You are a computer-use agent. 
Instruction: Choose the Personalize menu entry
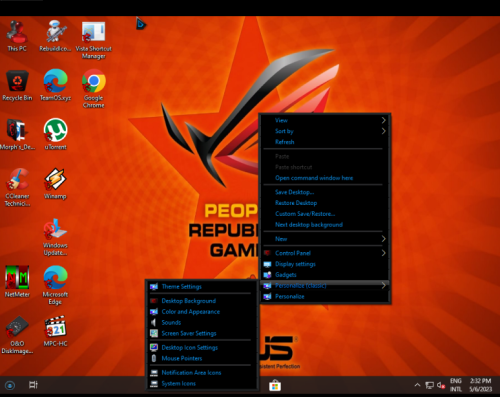click(x=325, y=296)
